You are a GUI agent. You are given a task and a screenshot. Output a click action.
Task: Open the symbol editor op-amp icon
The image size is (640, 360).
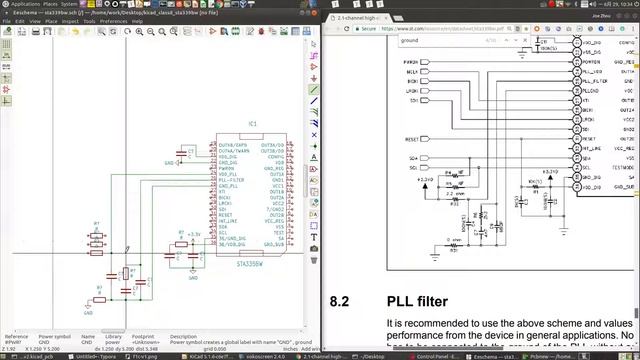[x=212, y=31]
